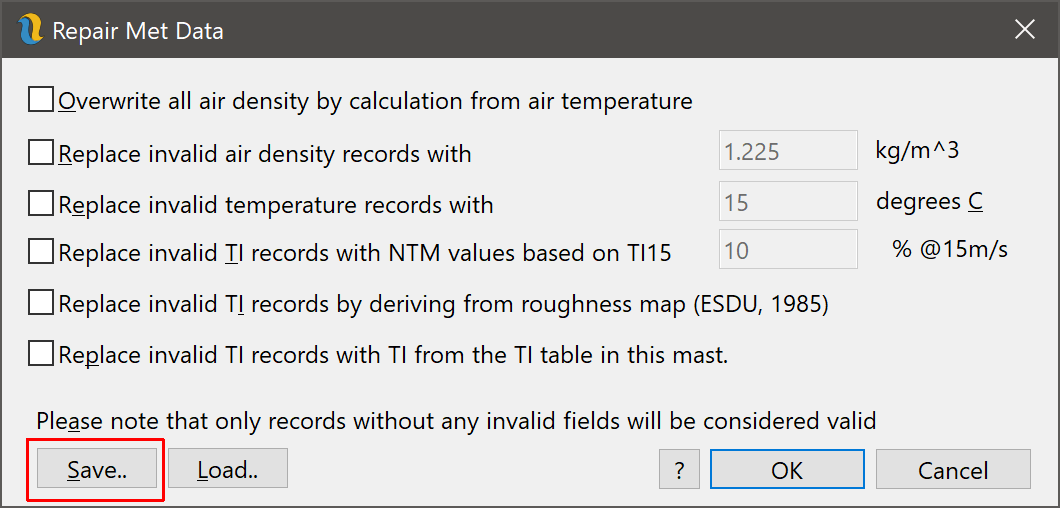Dismiss the dialog with Cancel
Viewport: 1060px width, 508px height.
tap(953, 469)
